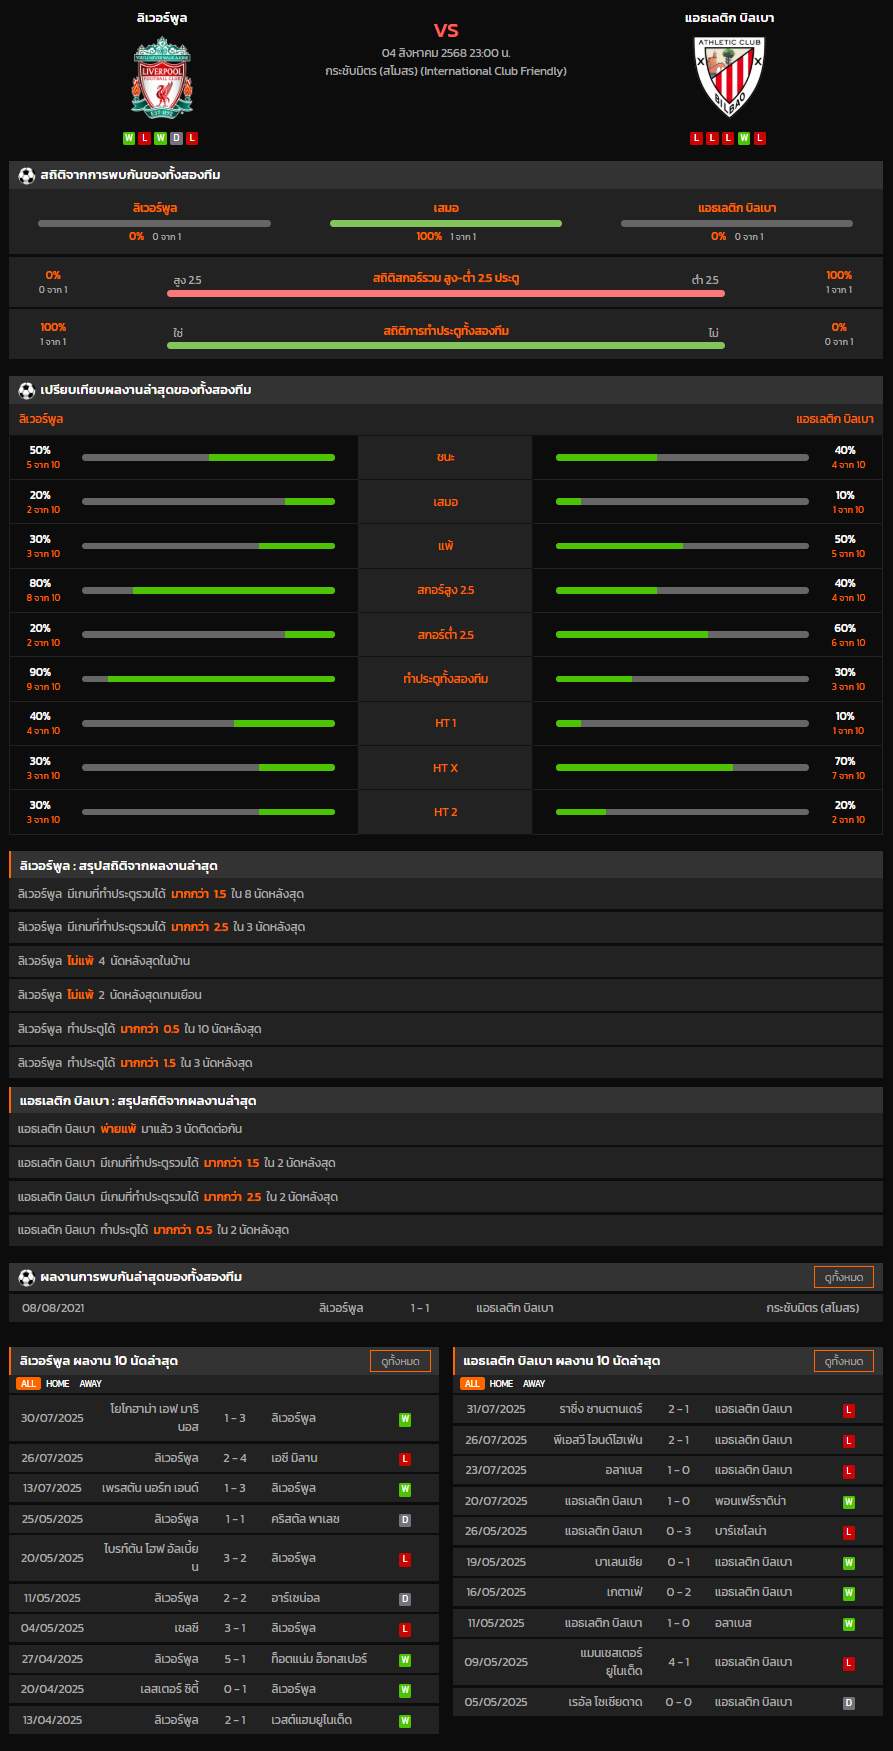Click the W badge for the Getafe 16/05/2025 match

849,1593
